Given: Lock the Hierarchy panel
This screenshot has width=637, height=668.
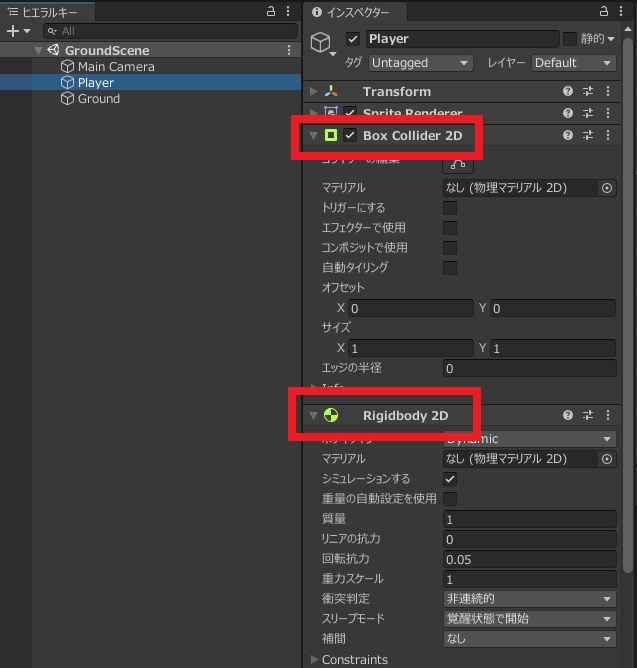Looking at the screenshot, I should point(271,12).
